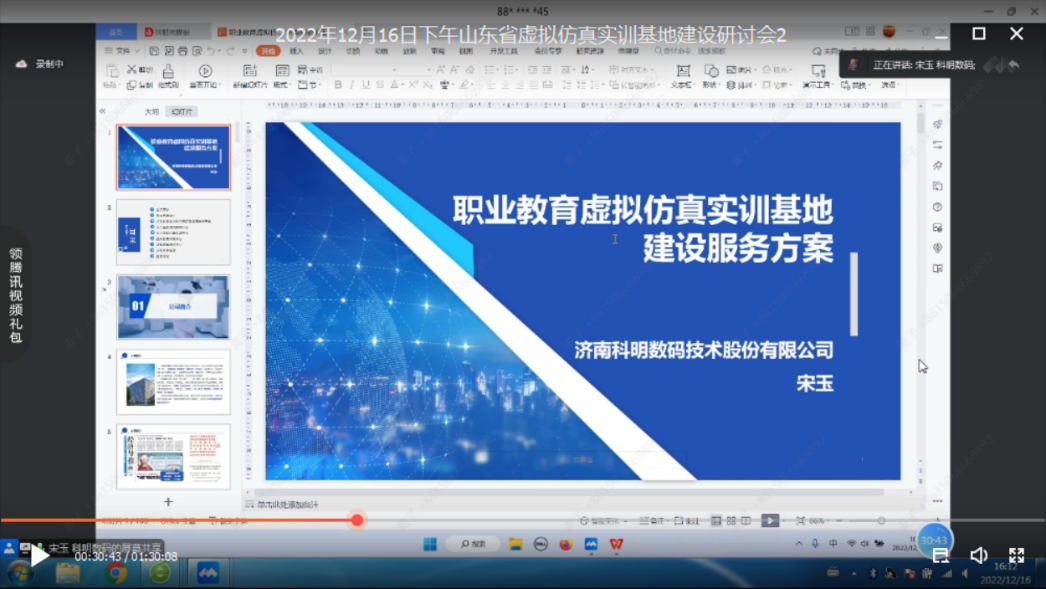This screenshot has width=1046, height=589.
Task: Click the notes field 单击此处添加备注
Action: pos(288,504)
